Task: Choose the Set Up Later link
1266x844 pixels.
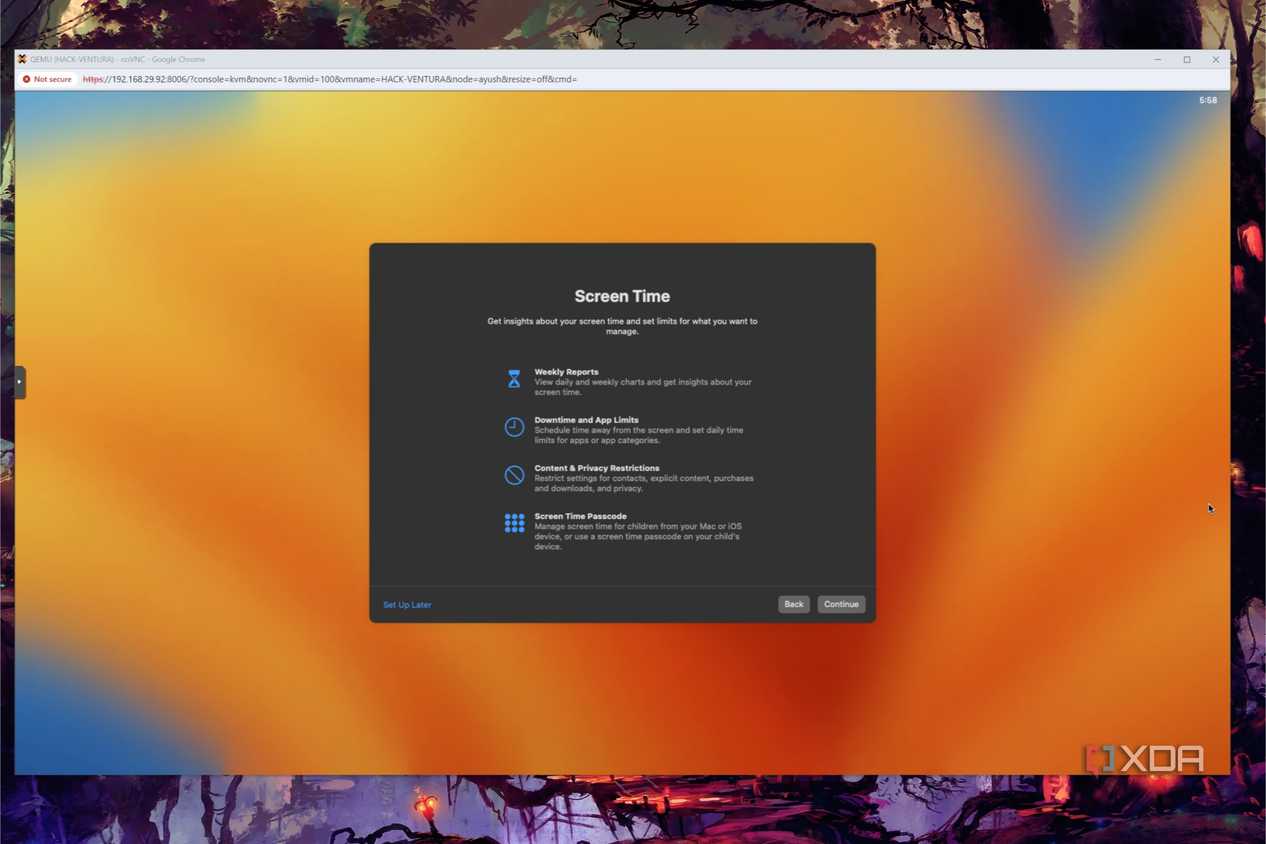Action: click(x=407, y=605)
